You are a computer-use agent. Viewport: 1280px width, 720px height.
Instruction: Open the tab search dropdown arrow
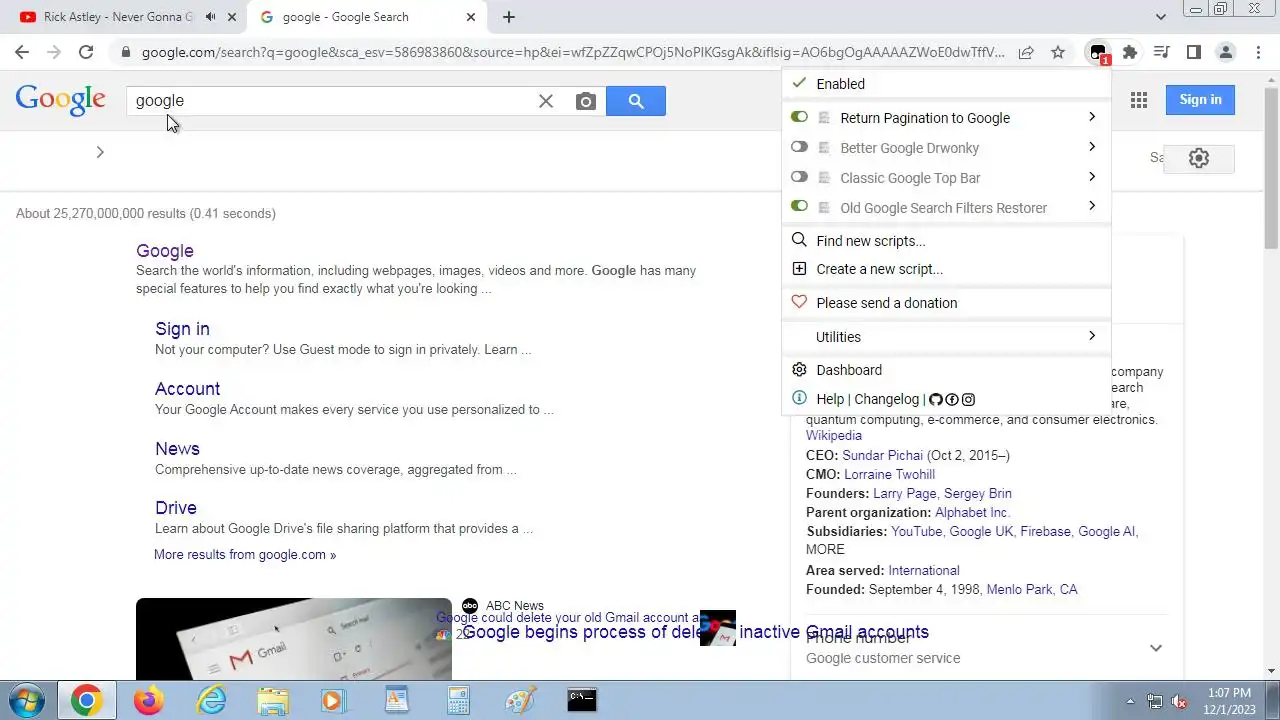click(x=1160, y=17)
